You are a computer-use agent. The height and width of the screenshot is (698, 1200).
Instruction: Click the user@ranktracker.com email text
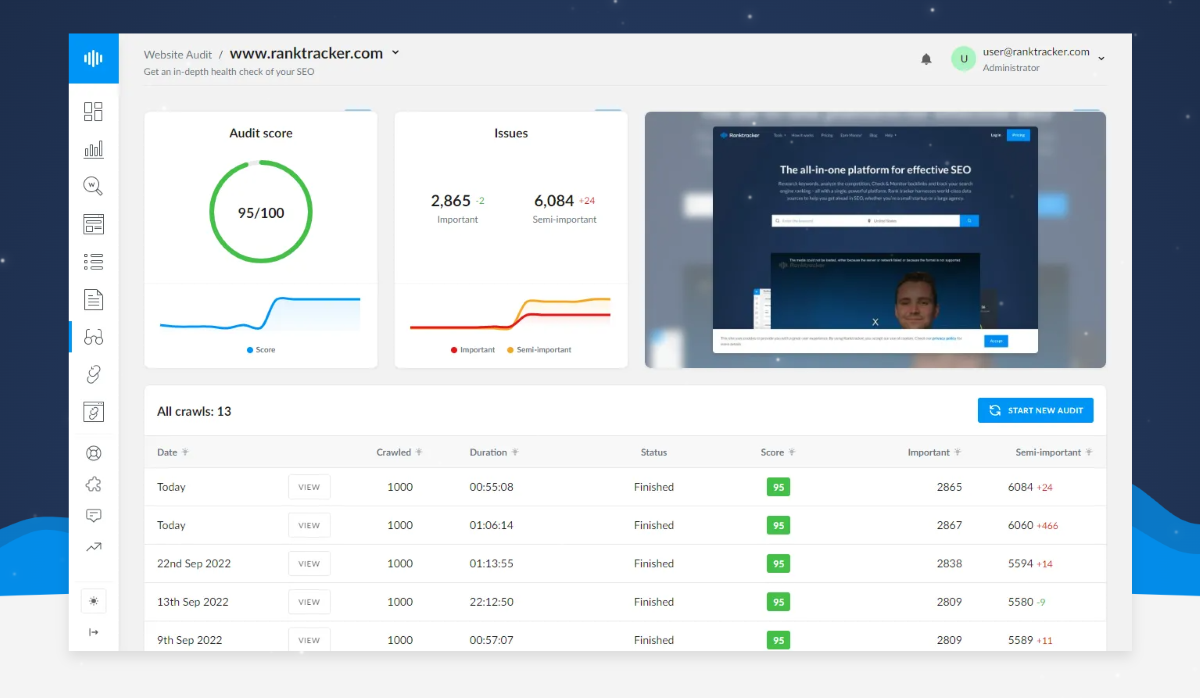[x=1036, y=52]
